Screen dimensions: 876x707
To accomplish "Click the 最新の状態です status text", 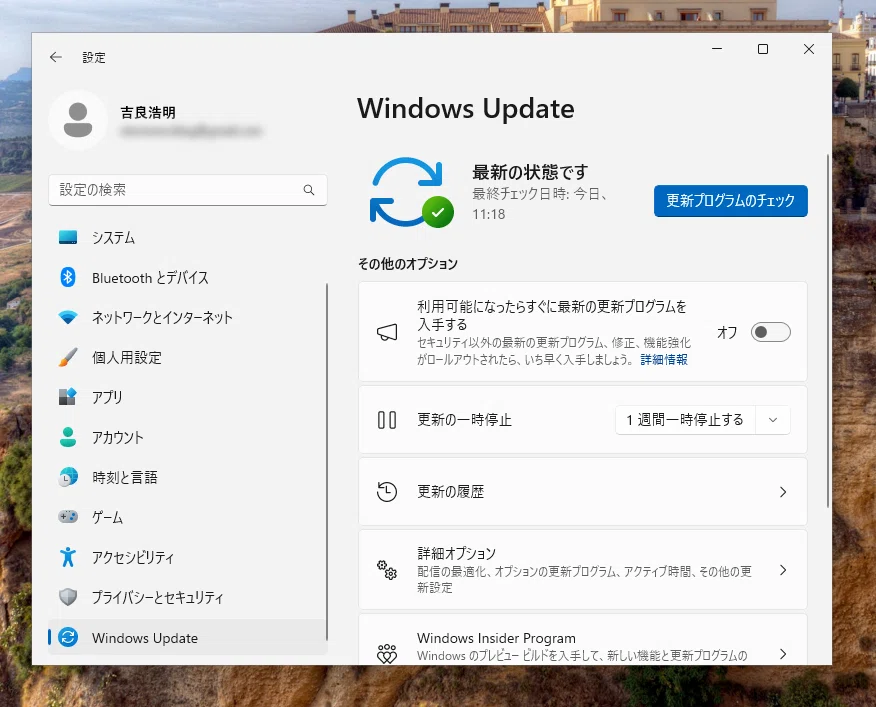I will tap(530, 172).
